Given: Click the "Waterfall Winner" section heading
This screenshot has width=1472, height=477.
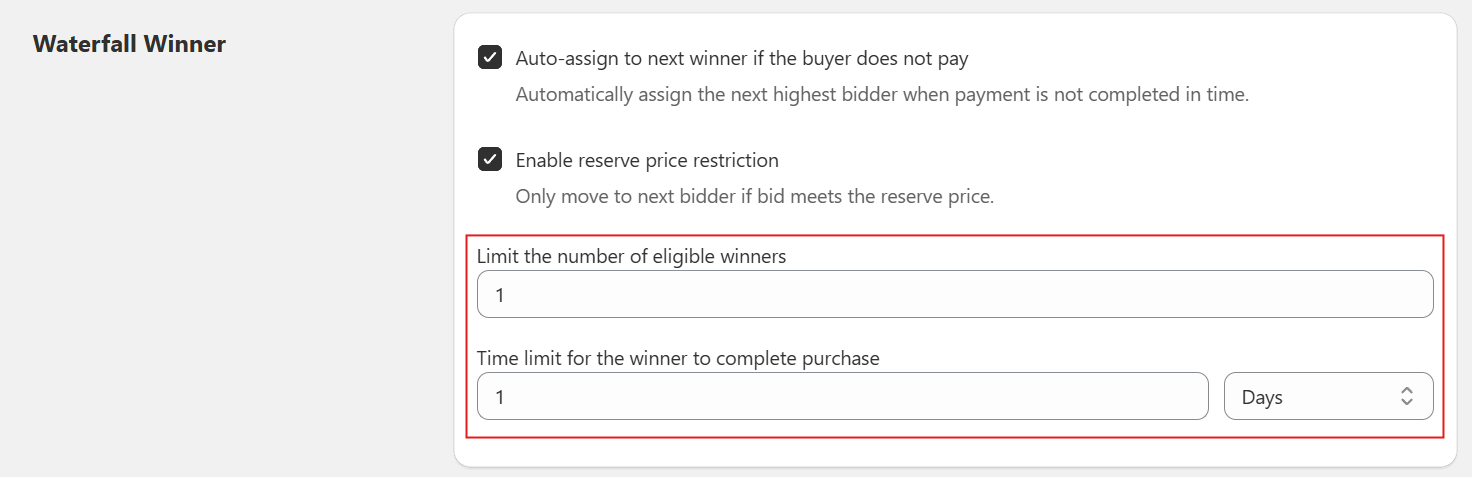Looking at the screenshot, I should coord(129,44).
